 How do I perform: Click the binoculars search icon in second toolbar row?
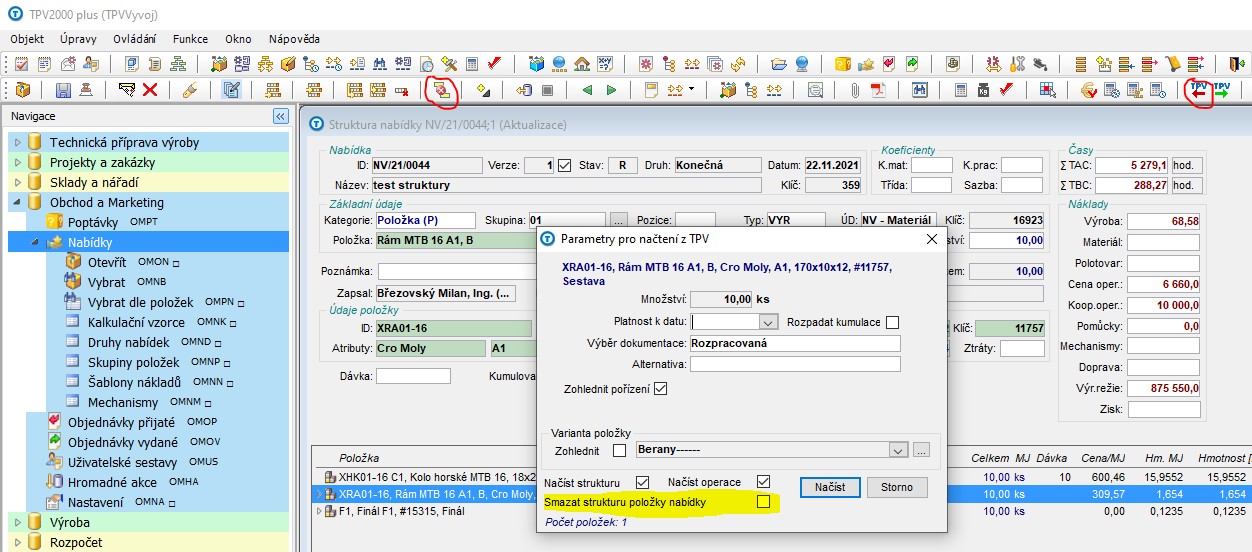coord(919,90)
